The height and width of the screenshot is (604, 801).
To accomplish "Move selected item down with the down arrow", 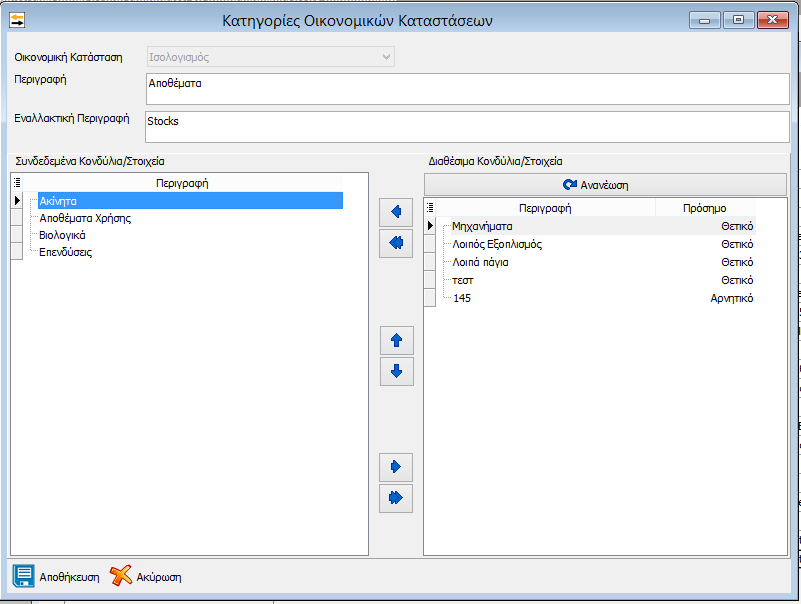I will [x=396, y=371].
